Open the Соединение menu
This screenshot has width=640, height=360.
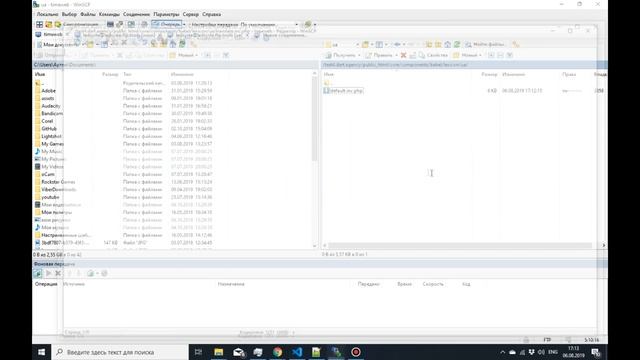tap(136, 14)
